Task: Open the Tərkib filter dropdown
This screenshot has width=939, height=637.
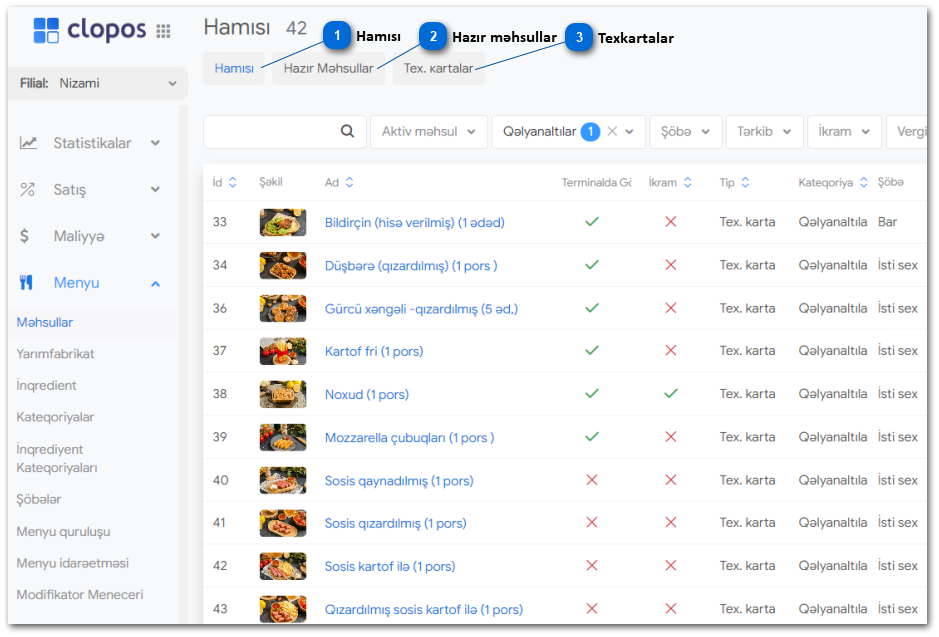Action: tap(764, 132)
